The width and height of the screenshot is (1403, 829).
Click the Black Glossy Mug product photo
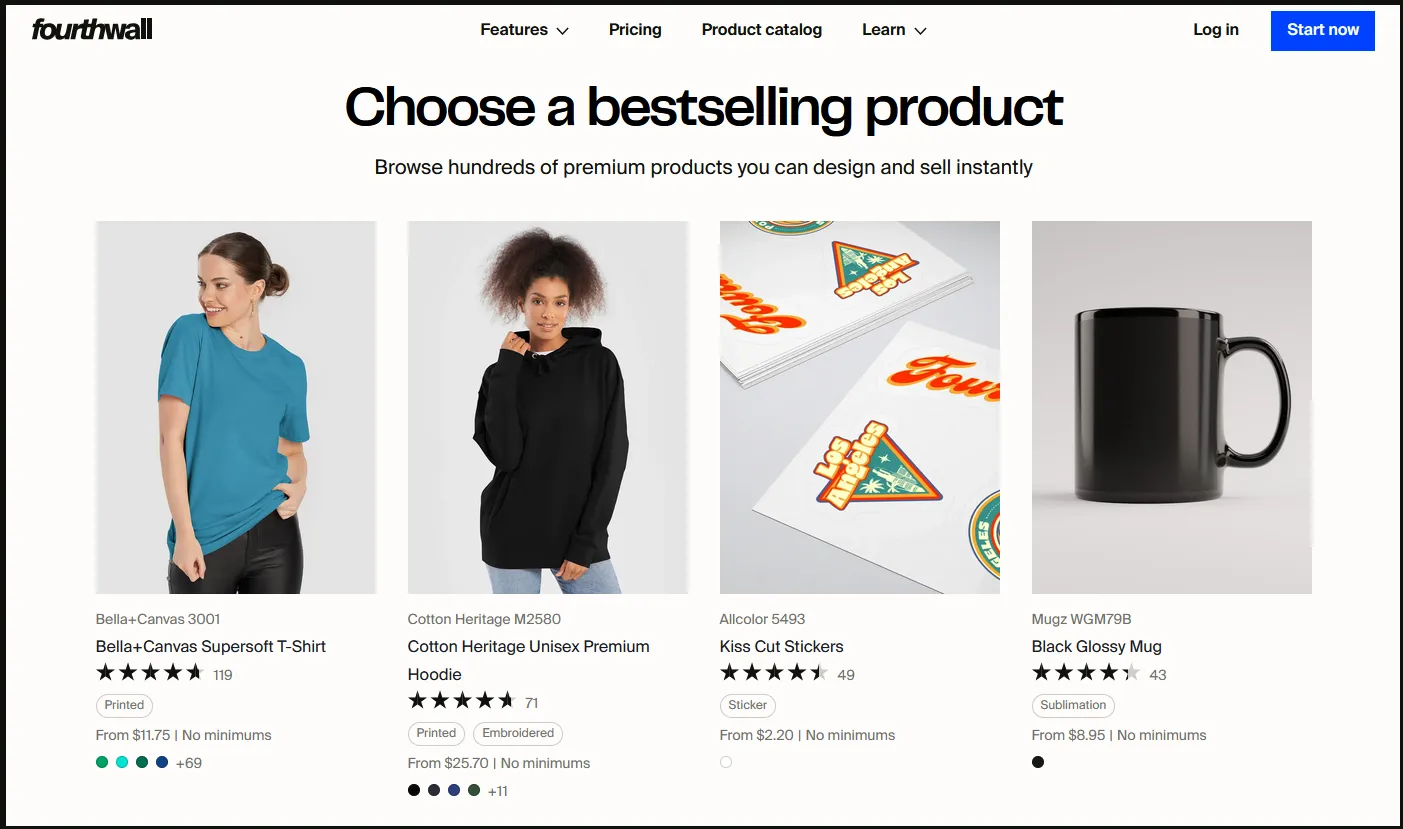(1171, 406)
